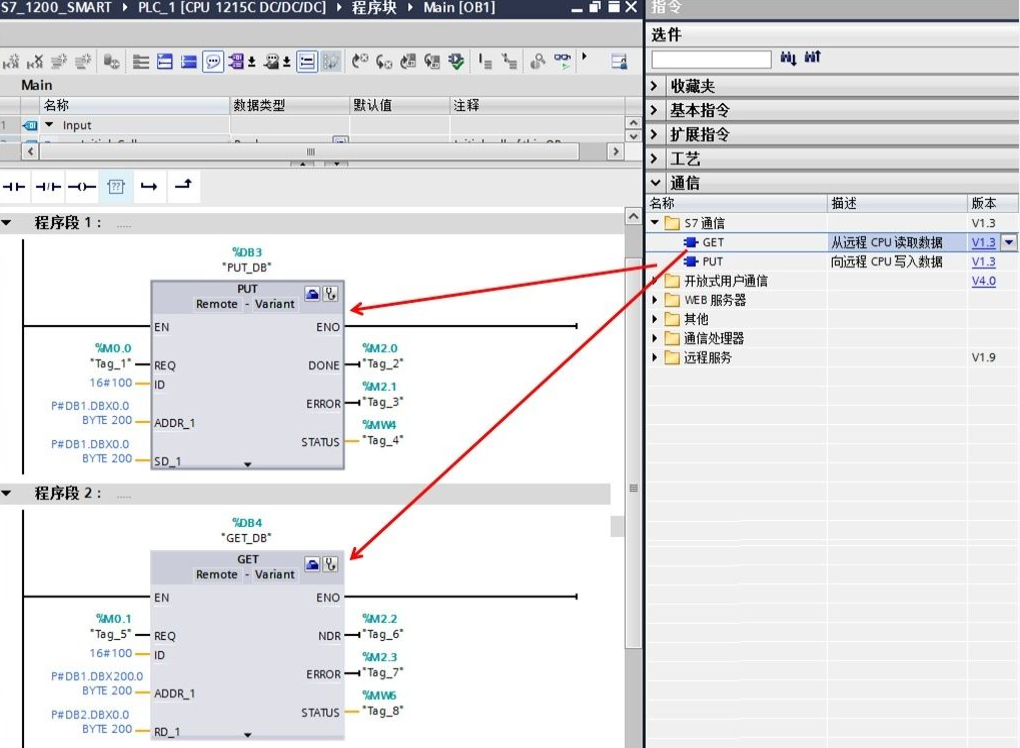The width and height of the screenshot is (1020, 748).
Task: Expand the 远程服务 folder
Action: click(655, 357)
